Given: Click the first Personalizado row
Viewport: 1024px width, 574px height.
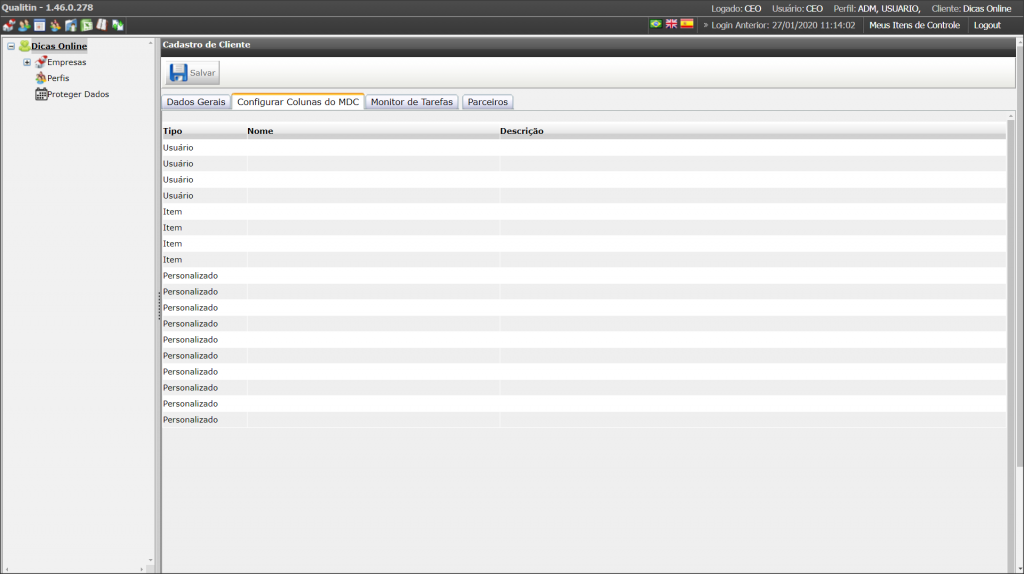Looking at the screenshot, I should tap(584, 276).
